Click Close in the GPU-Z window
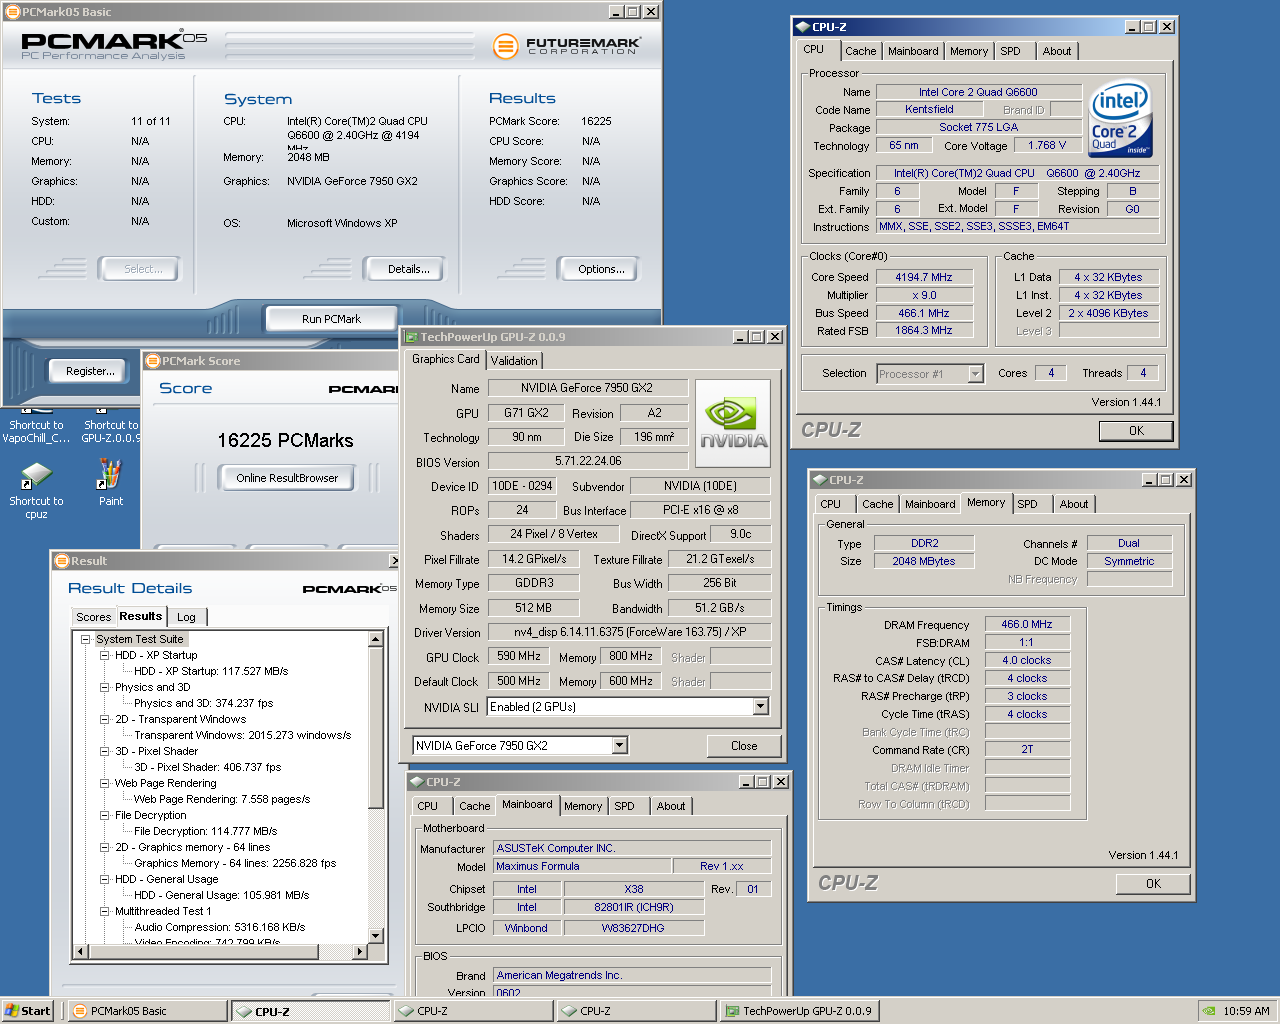This screenshot has width=1280, height=1024. coord(744,746)
